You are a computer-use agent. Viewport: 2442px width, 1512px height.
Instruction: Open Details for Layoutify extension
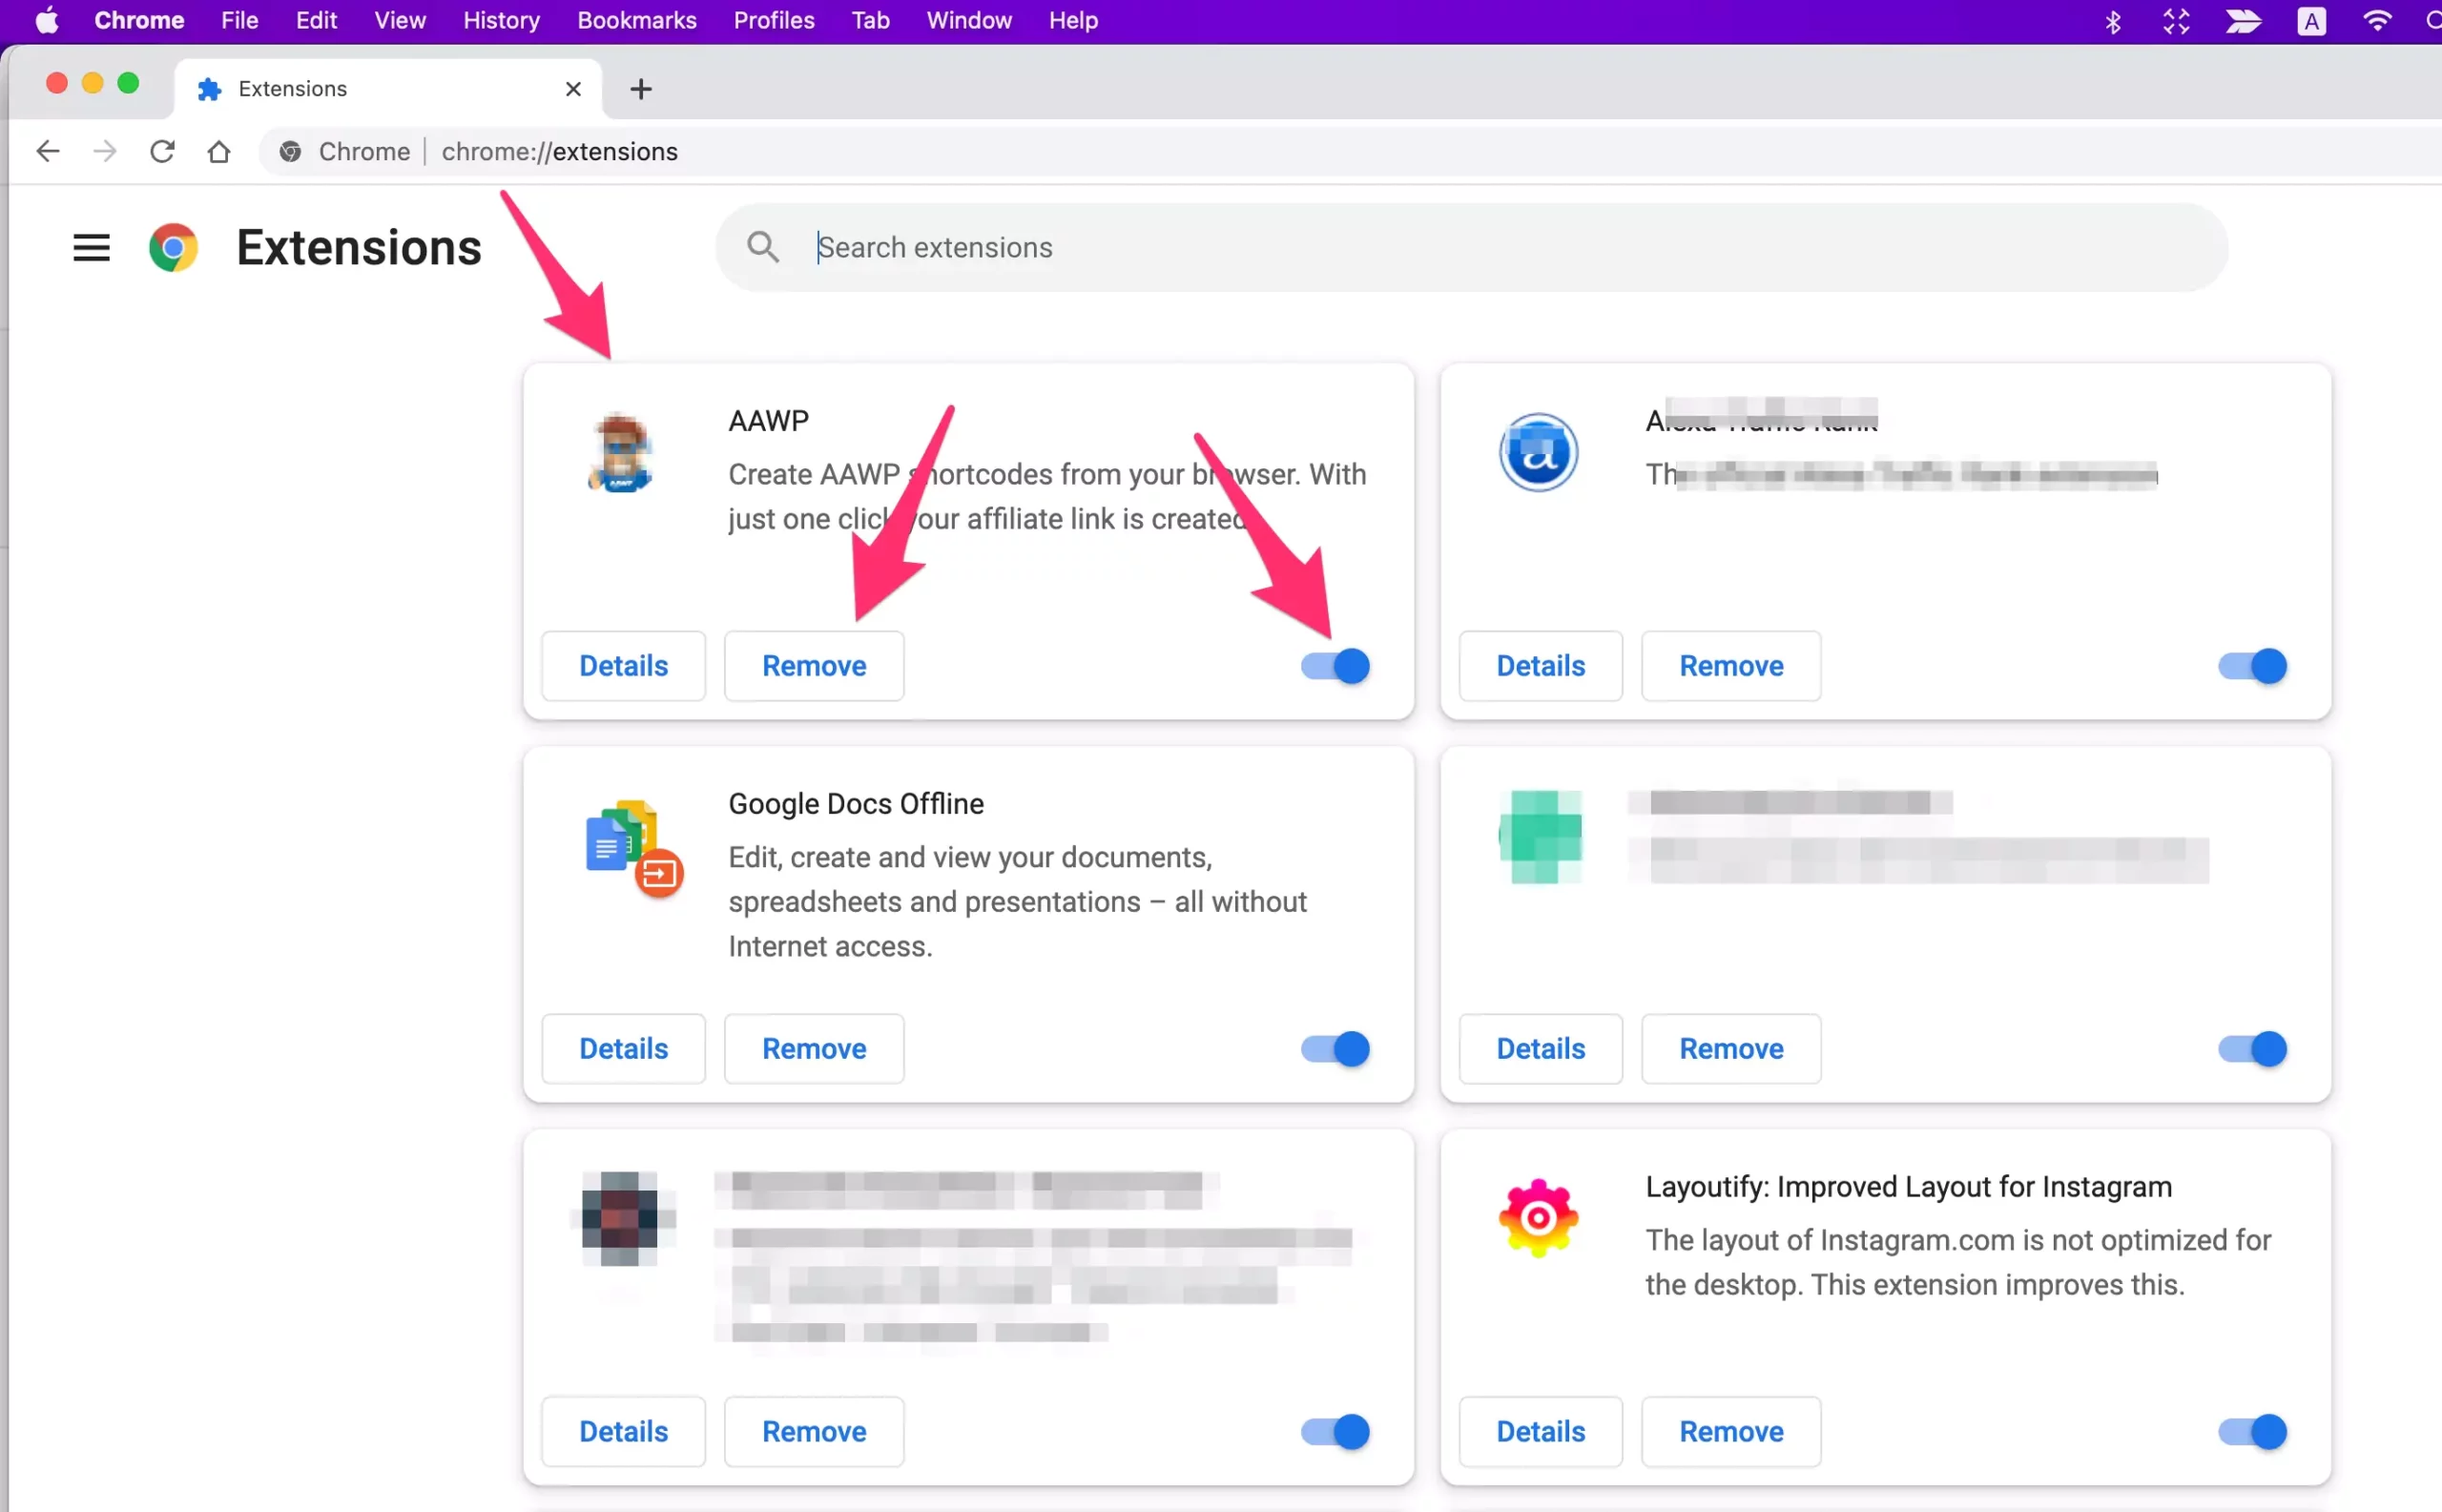(x=1540, y=1432)
